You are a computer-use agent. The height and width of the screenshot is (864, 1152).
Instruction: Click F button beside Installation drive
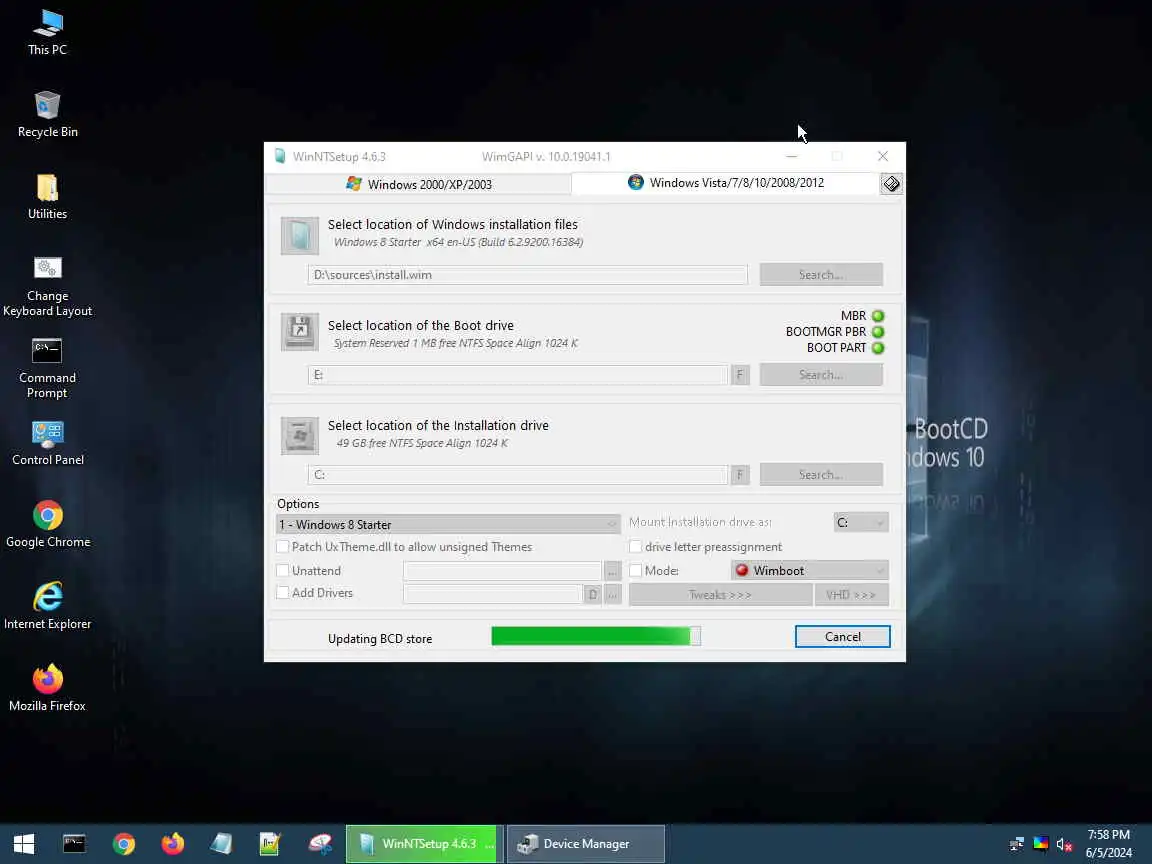coord(740,475)
